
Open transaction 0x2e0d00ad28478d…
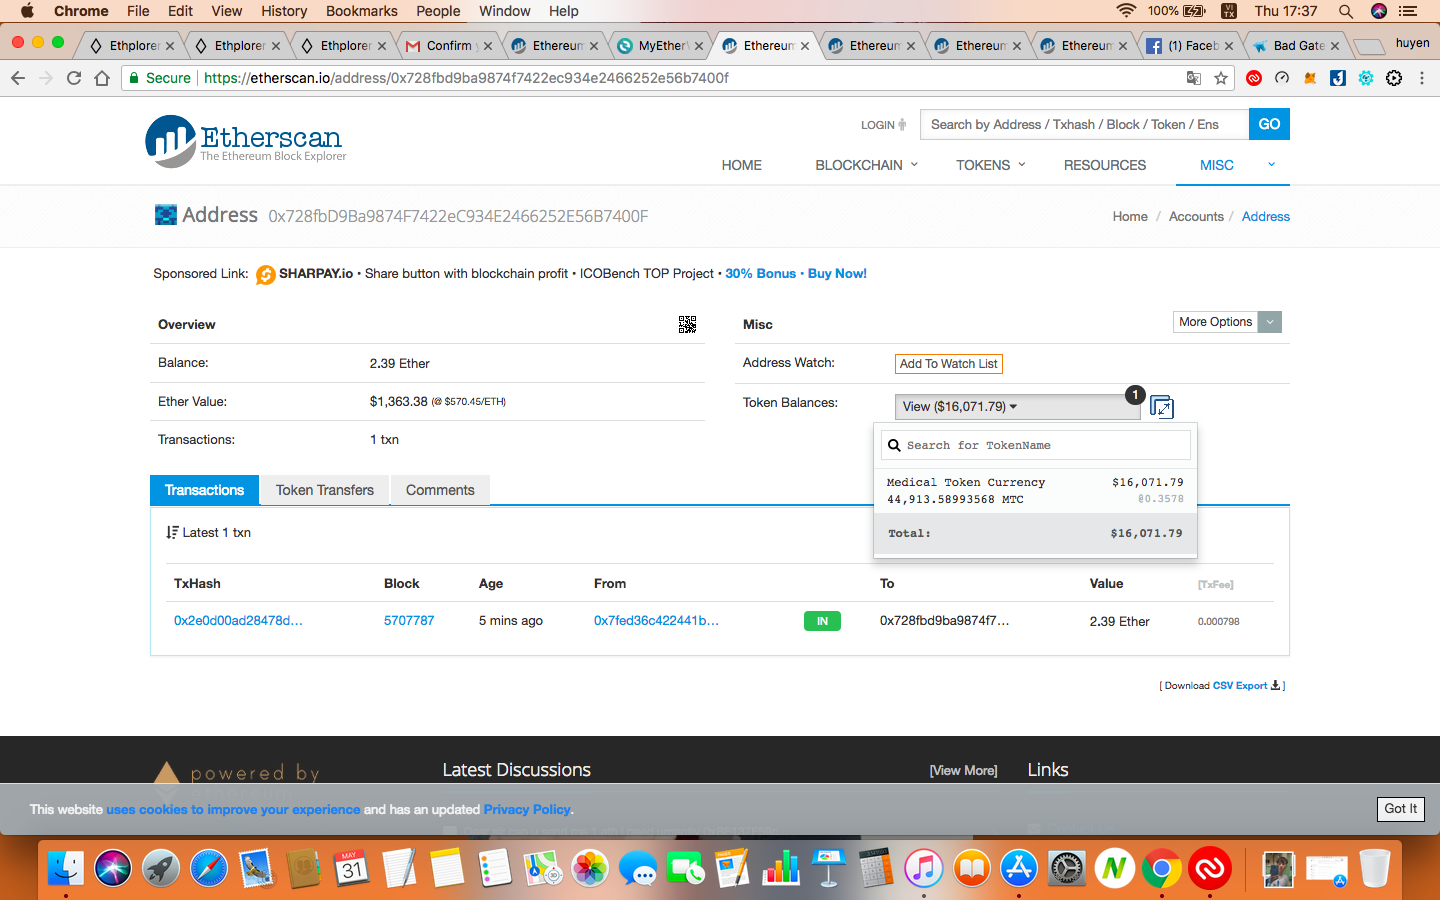tap(238, 621)
